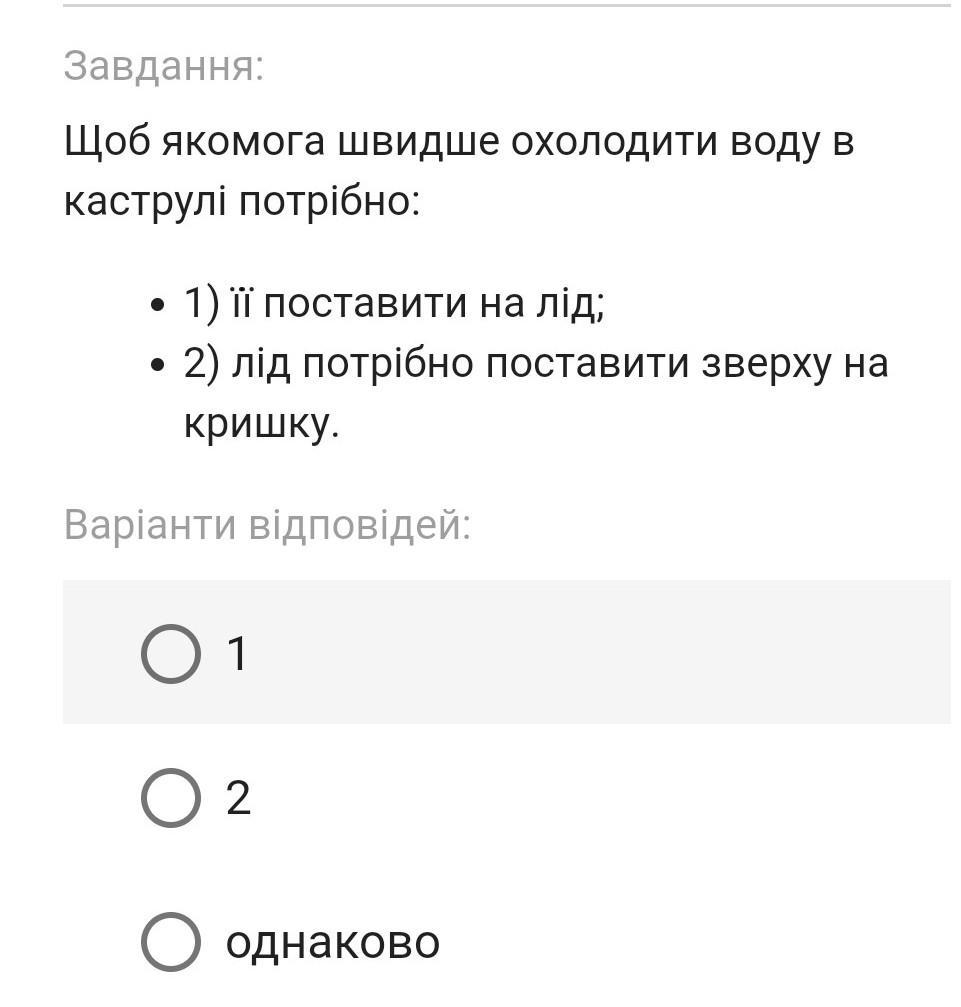Screen dimensions: 961x1007
Task: Click the text "каструлі потрібно:"
Action: point(242,202)
